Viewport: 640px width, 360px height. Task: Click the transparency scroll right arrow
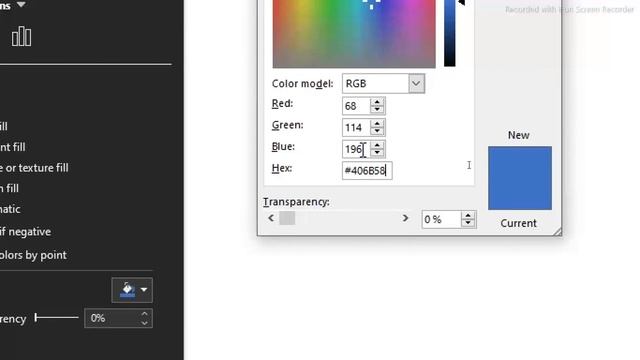tap(405, 218)
